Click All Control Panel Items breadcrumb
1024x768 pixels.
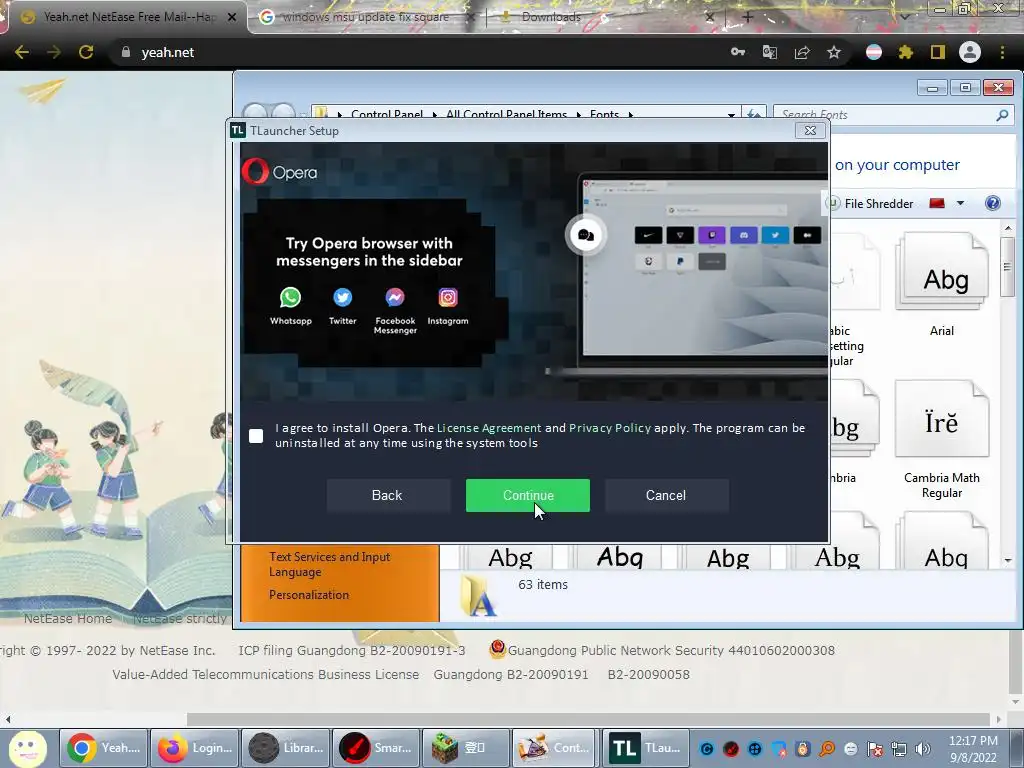(x=506, y=115)
